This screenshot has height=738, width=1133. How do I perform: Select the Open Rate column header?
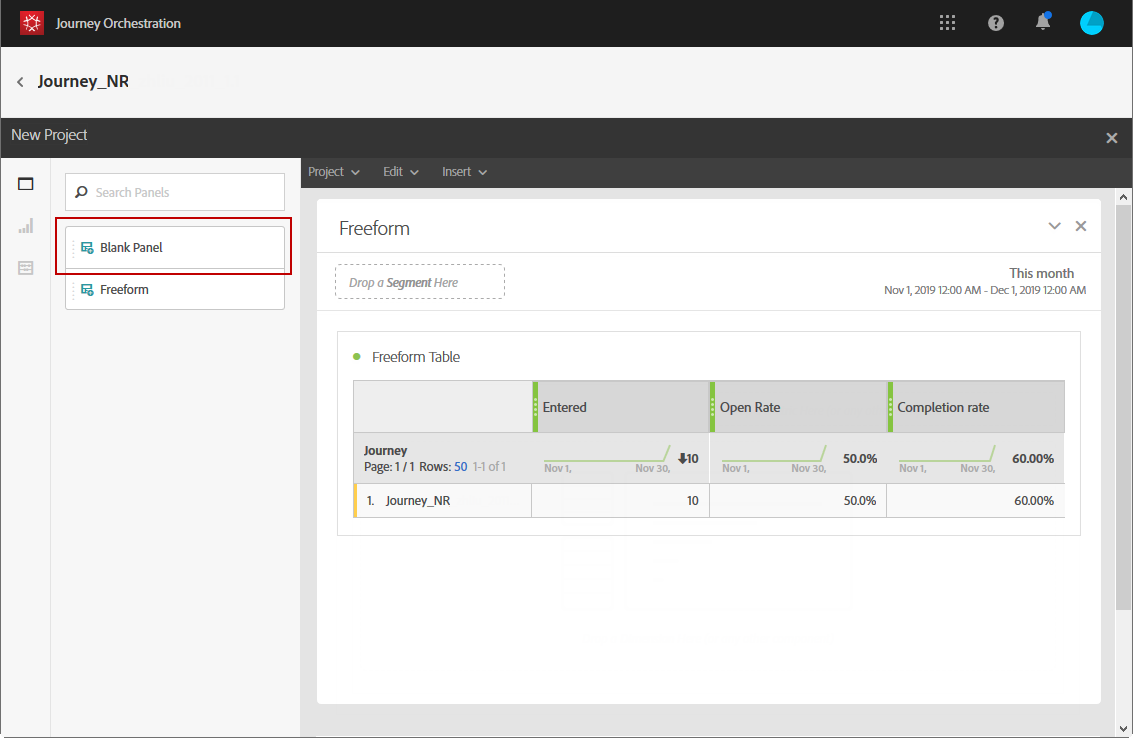798,407
